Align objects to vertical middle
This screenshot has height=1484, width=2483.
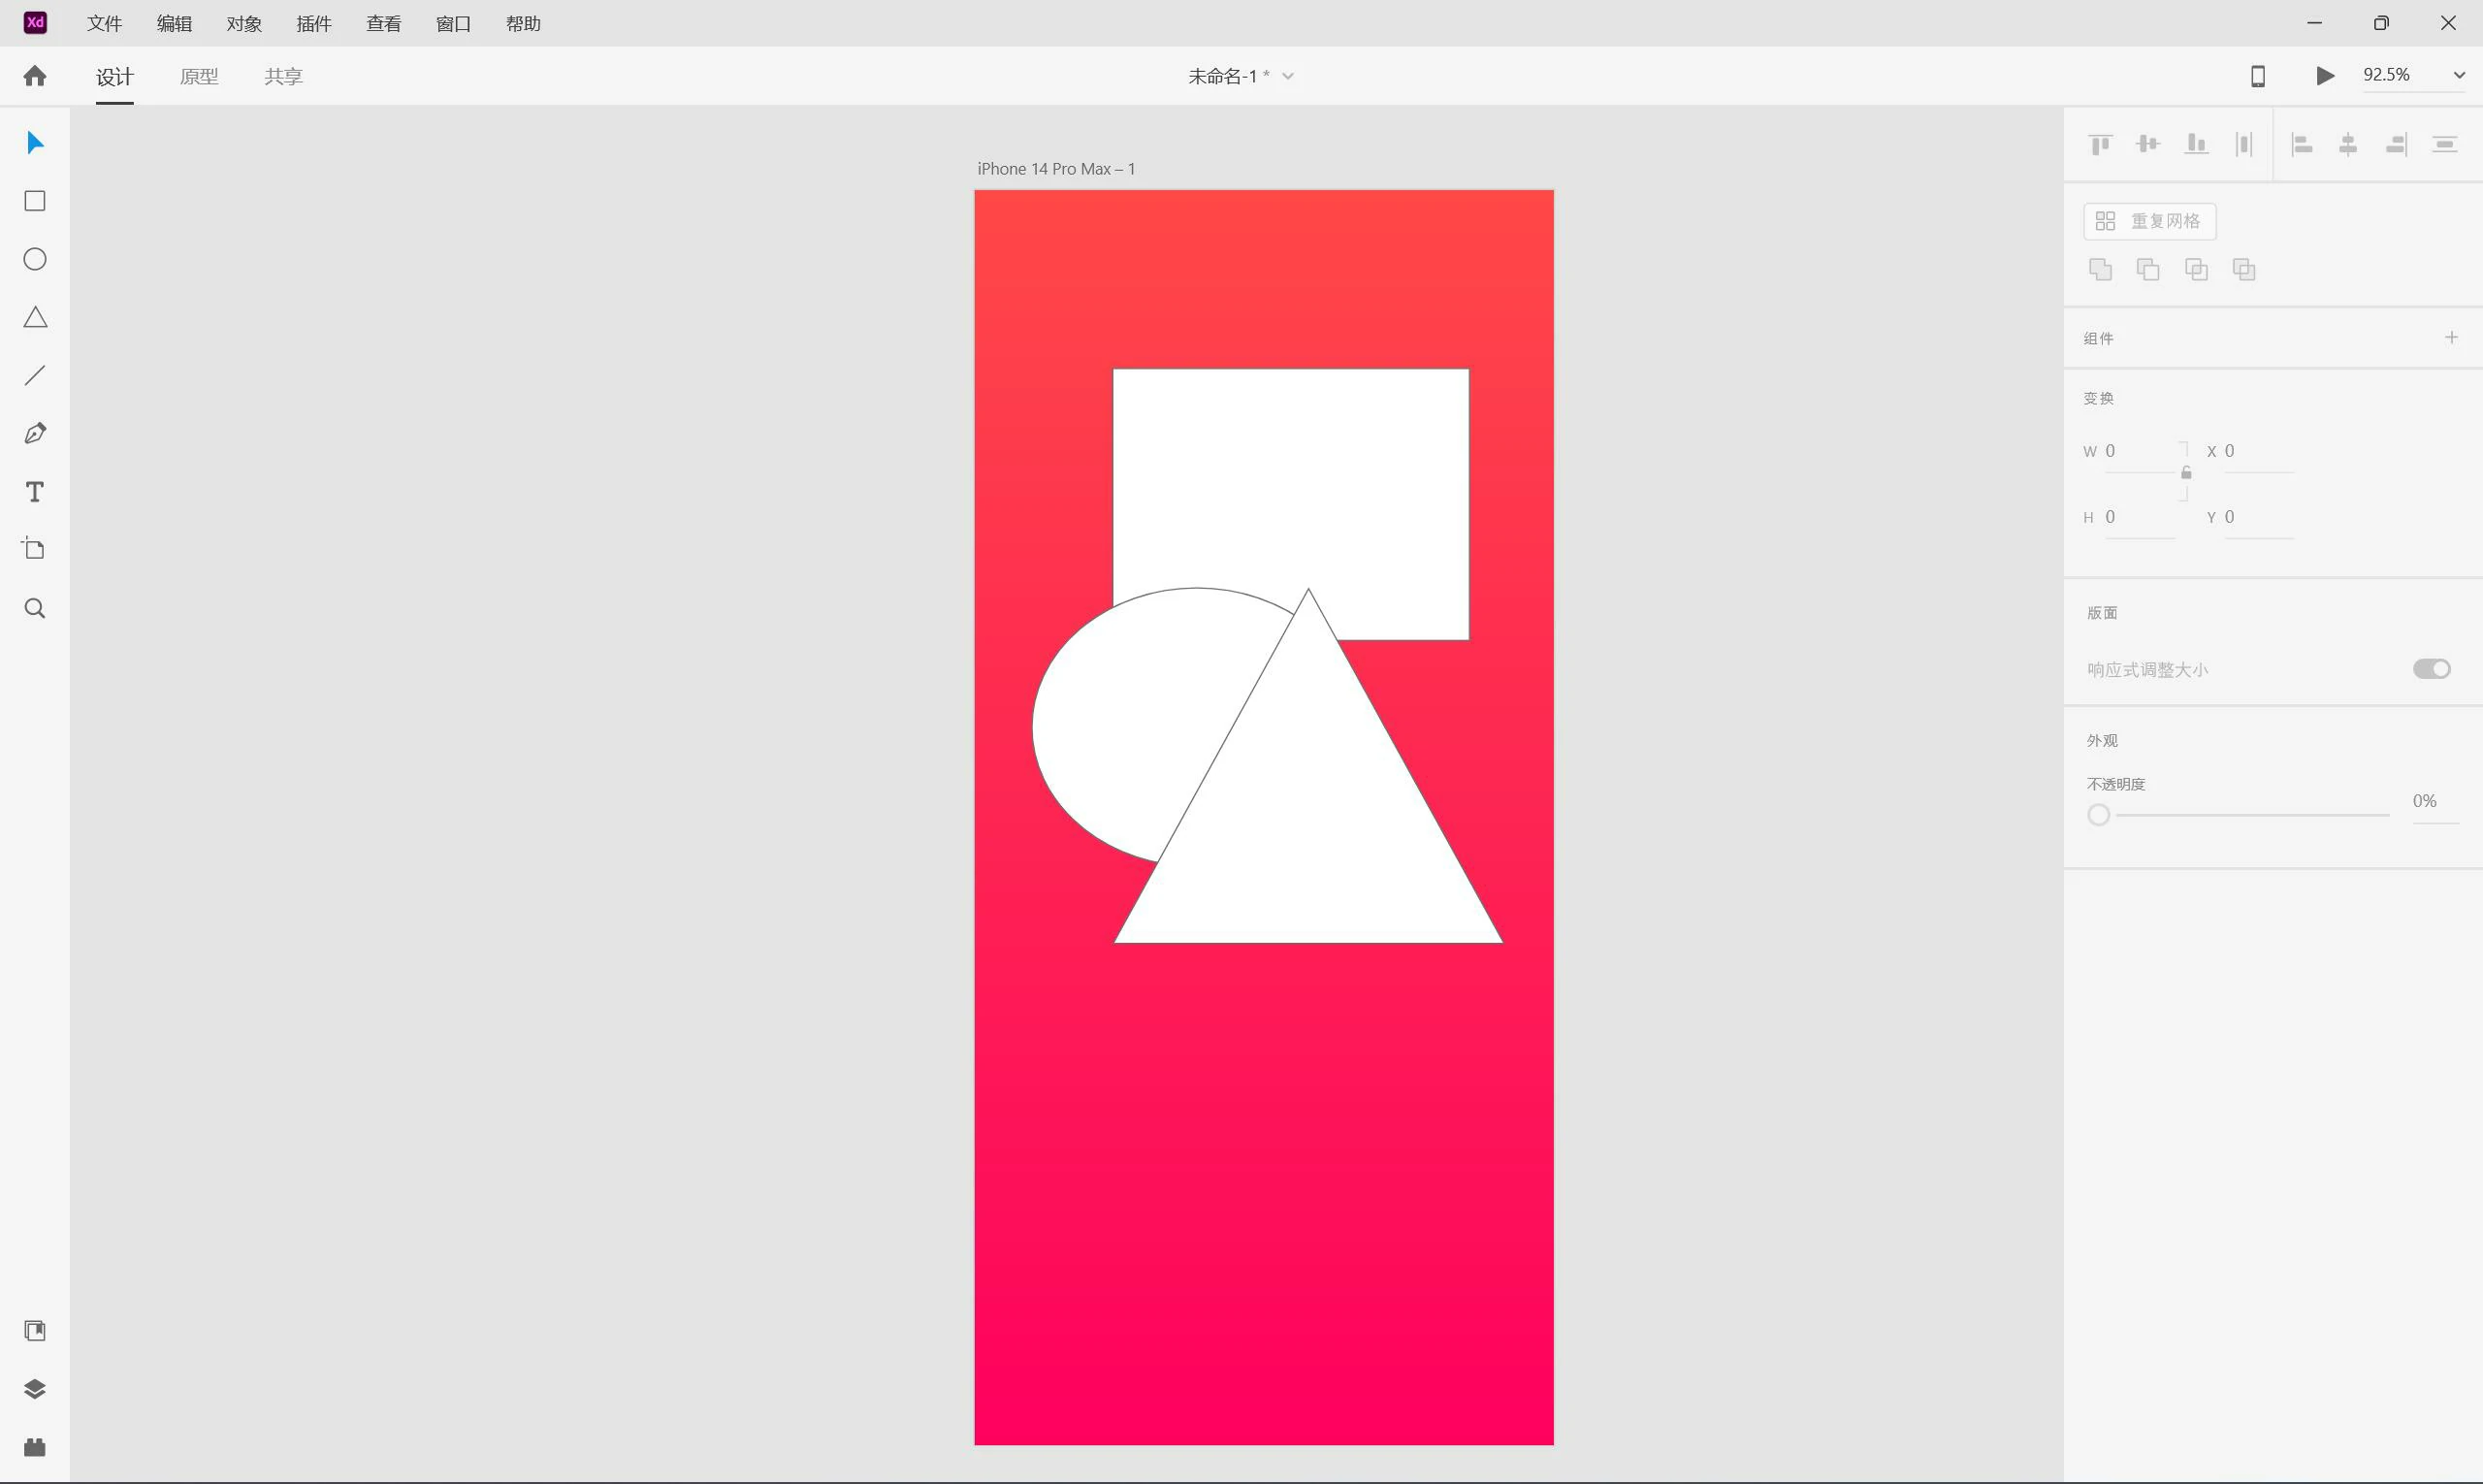tap(2148, 144)
